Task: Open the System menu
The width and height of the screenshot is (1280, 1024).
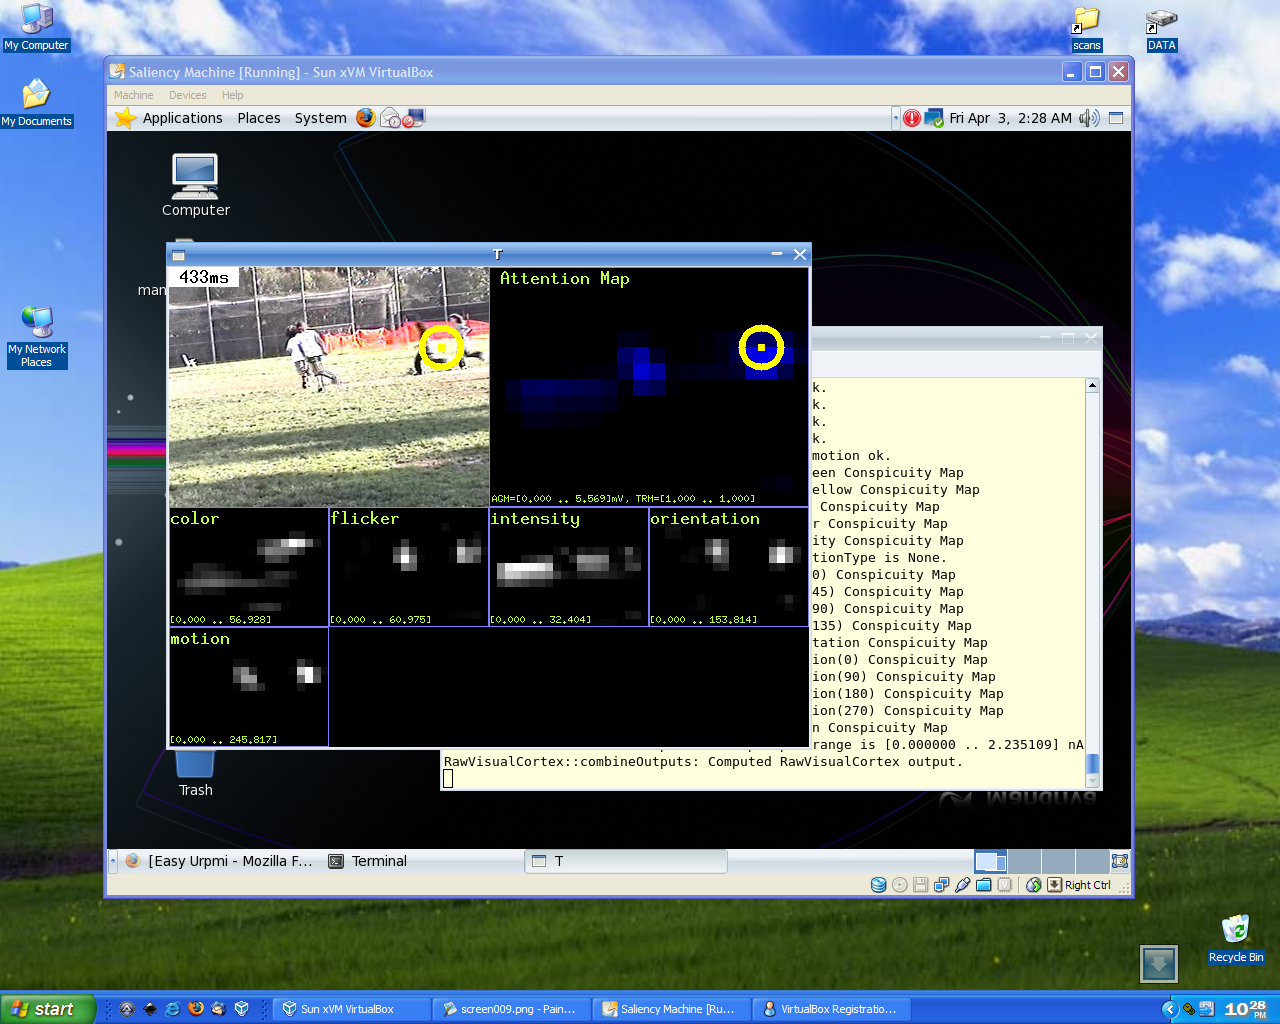Action: pyautogui.click(x=320, y=118)
